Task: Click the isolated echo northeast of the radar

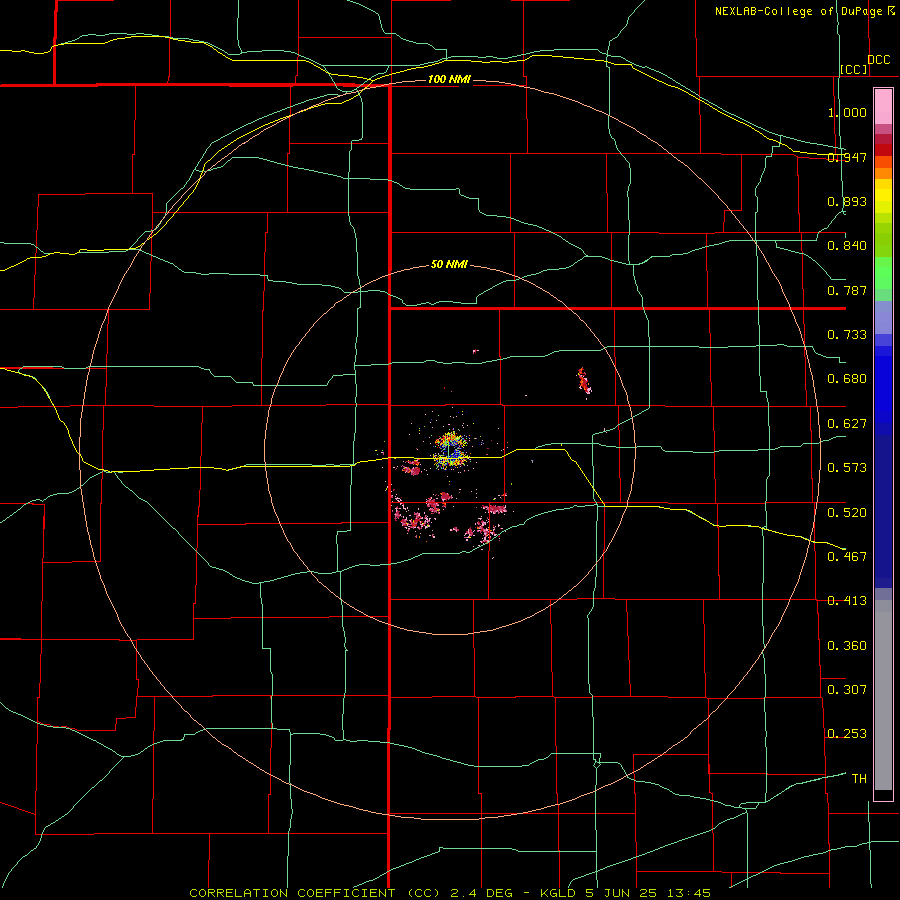Action: 584,382
